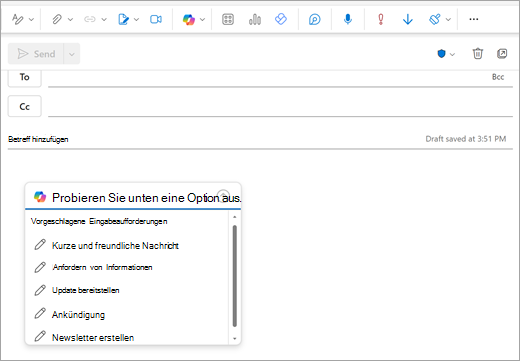Click the To recipients button
Image resolution: width=520 pixels, height=361 pixels.
(25, 78)
